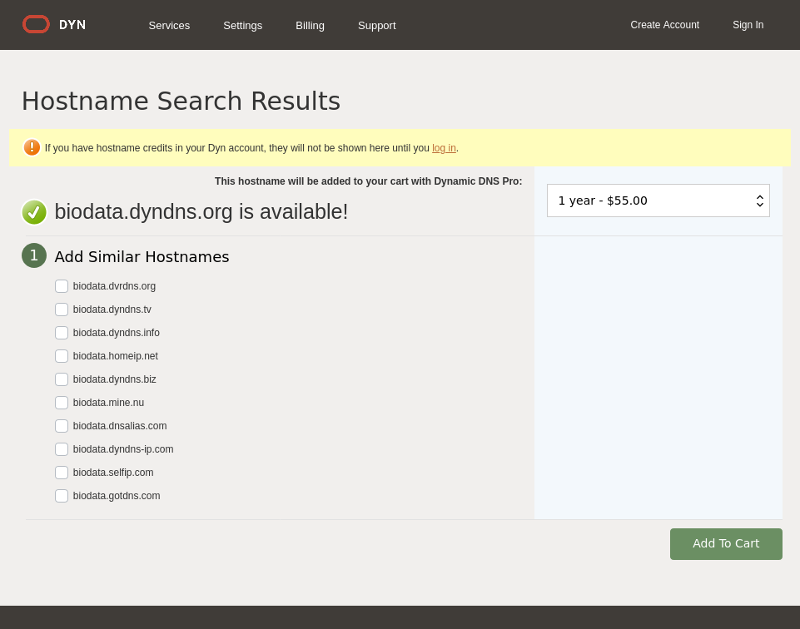Click the green checkmark availability icon
Viewport: 800px width, 629px height.
[34, 212]
